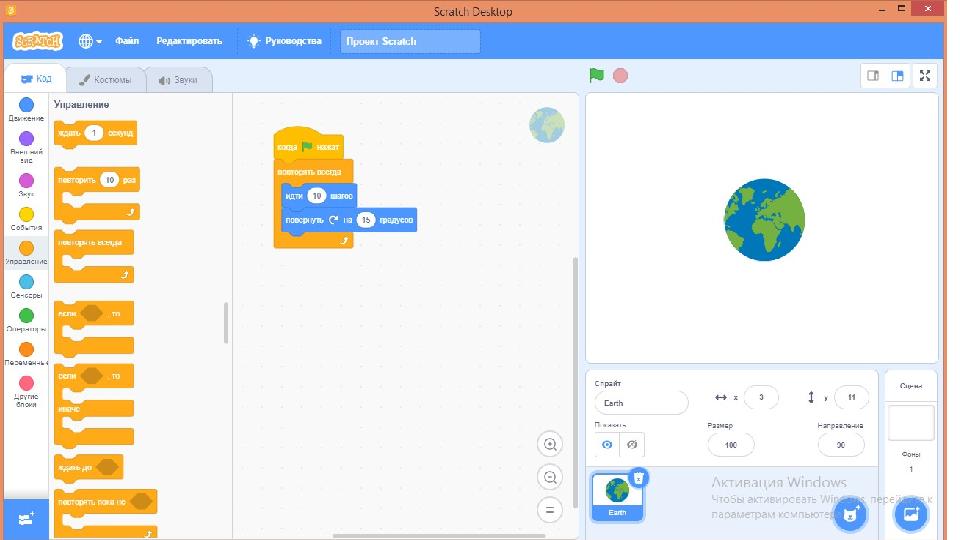The image size is (960, 540).
Task: Open the language globe dropdown
Action: click(x=89, y=41)
